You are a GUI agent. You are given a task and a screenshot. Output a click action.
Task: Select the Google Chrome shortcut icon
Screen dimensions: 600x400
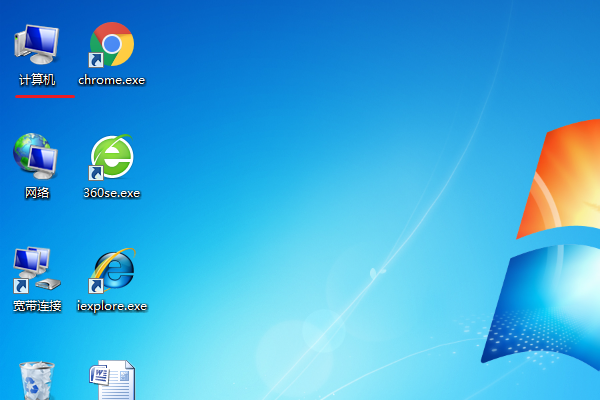pos(111,44)
